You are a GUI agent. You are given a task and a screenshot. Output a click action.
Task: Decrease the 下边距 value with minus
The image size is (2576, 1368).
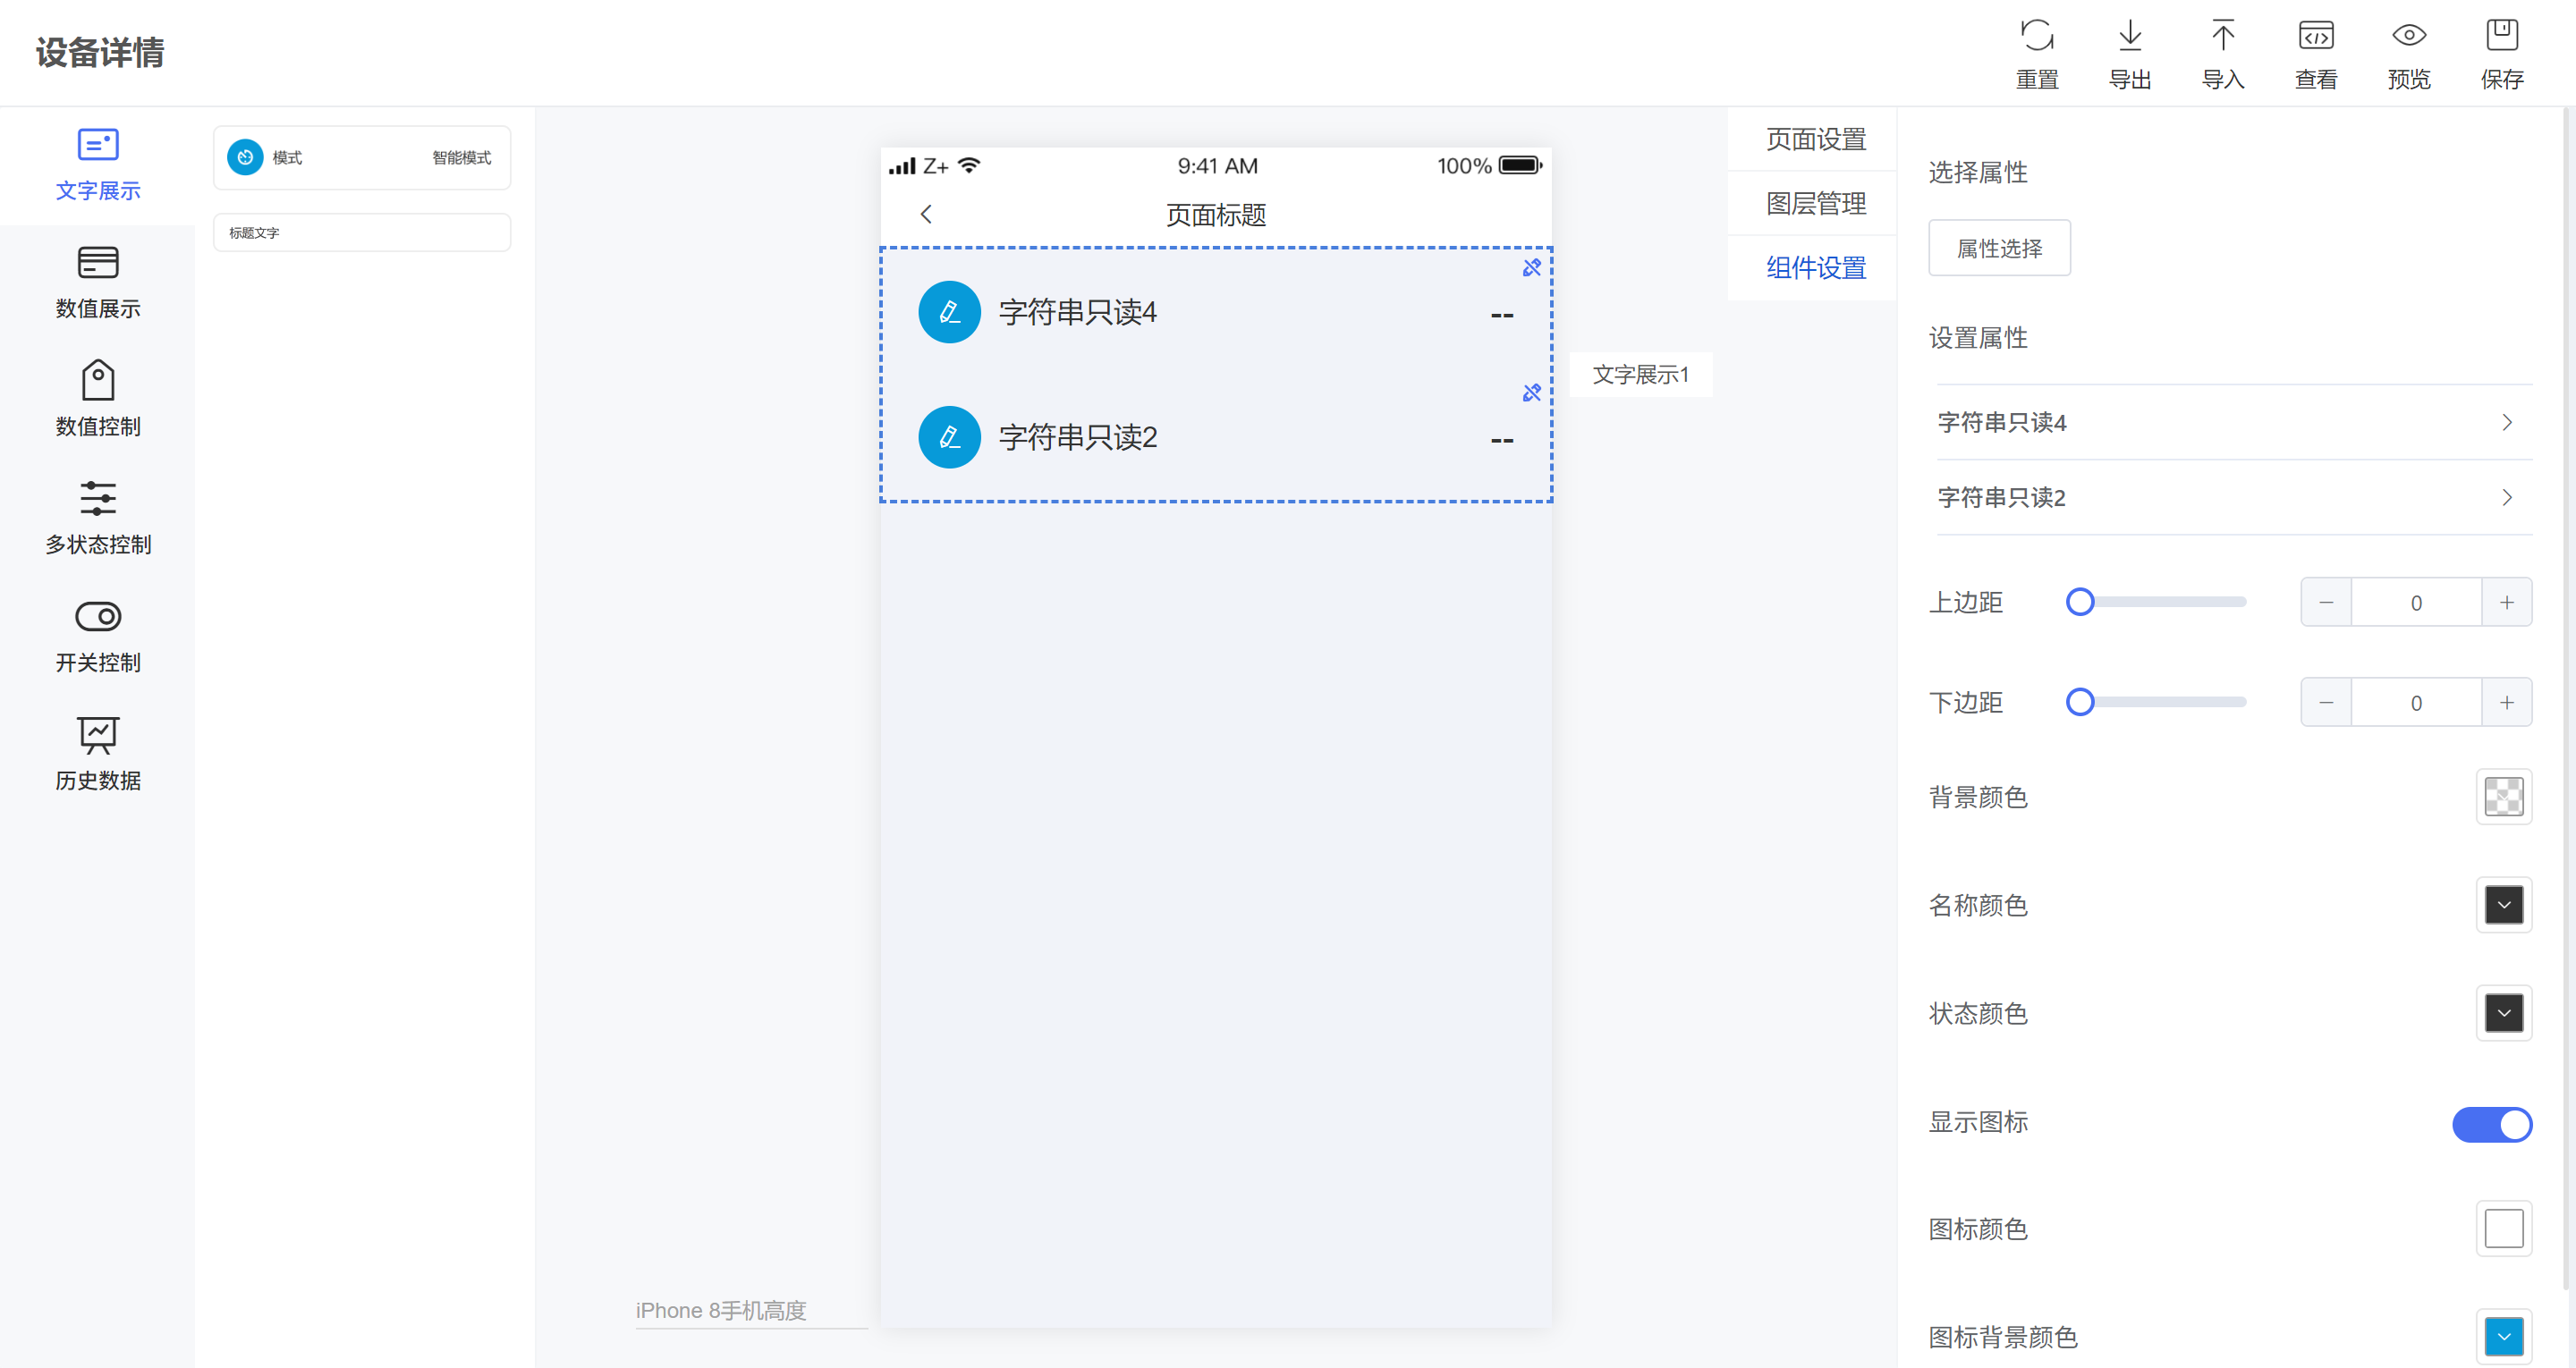2325,702
